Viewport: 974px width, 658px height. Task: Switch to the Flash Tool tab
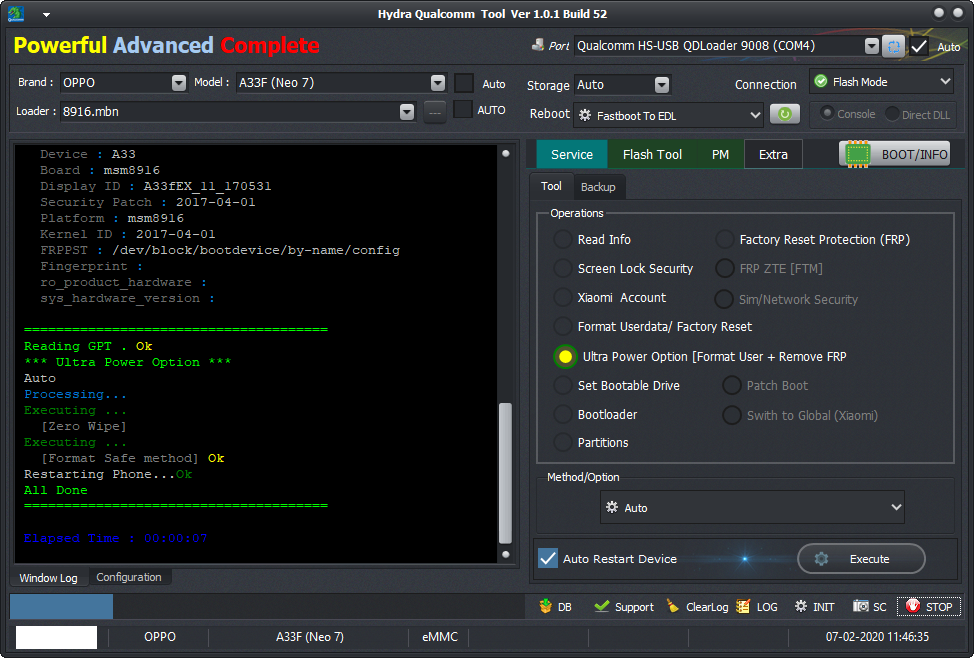coord(652,154)
